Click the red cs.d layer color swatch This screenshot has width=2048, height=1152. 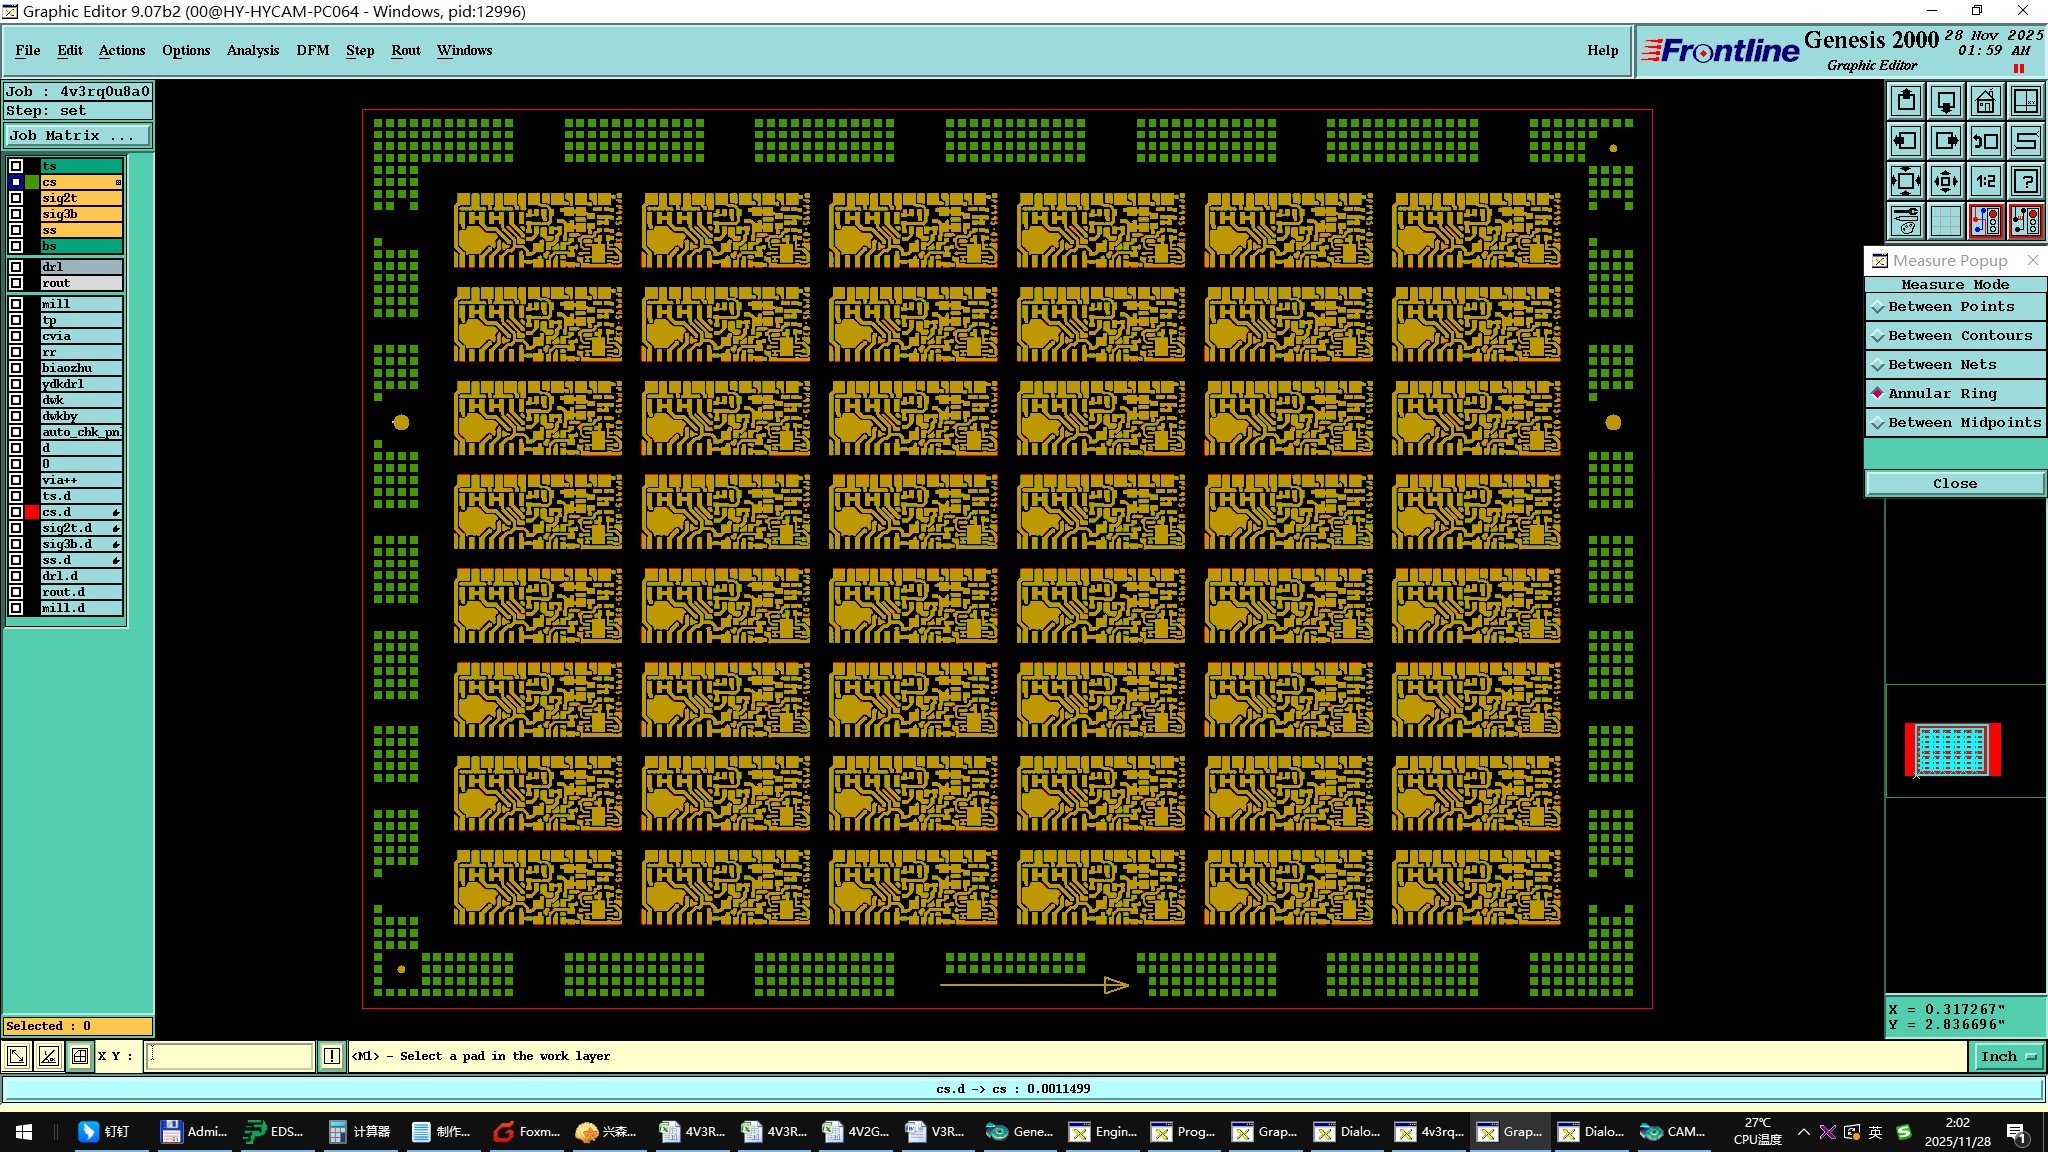coord(32,512)
